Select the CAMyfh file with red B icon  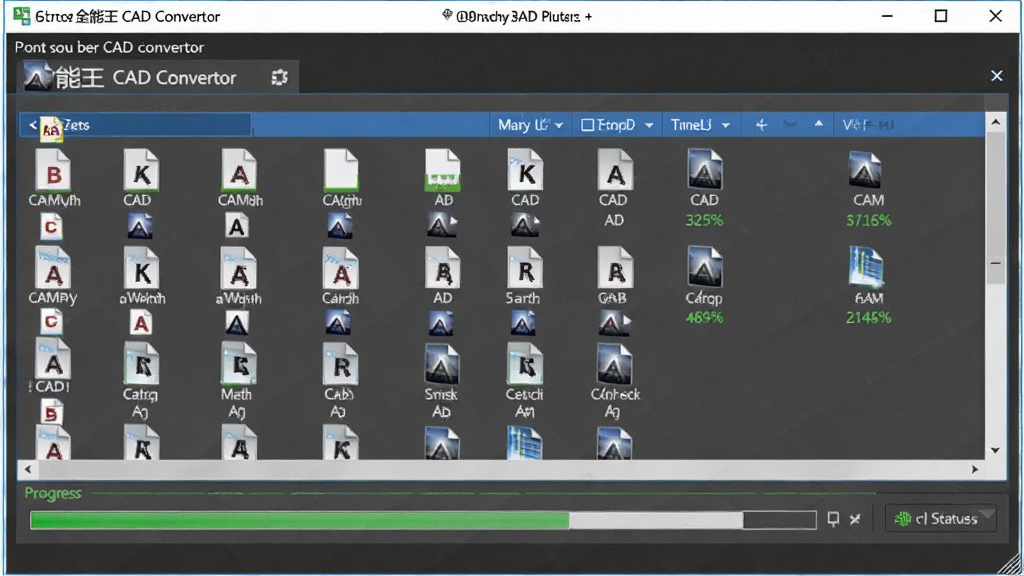[54, 178]
